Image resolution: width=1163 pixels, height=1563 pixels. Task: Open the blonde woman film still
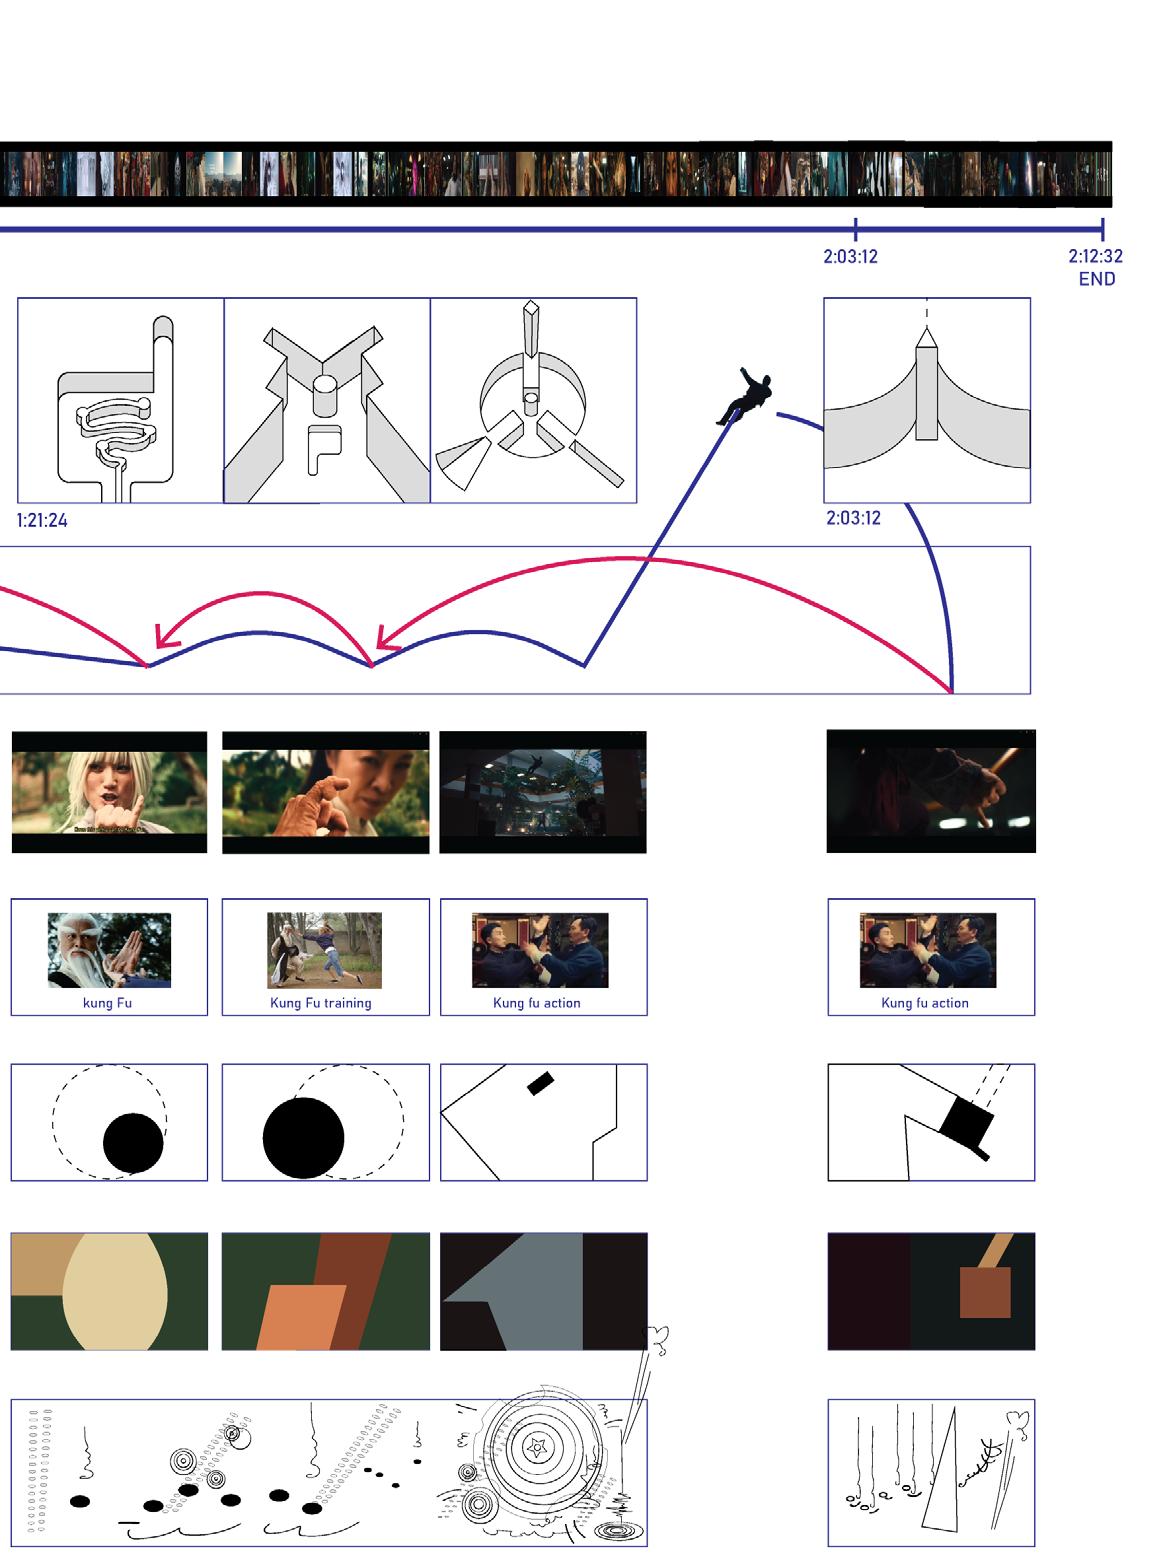coord(109,792)
